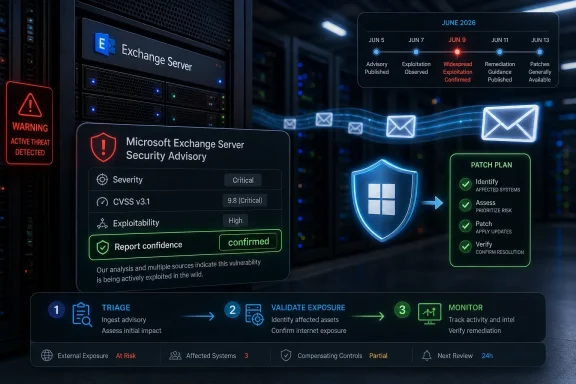Click the red shield alert icon
This screenshot has width=576, height=384.
(103, 147)
